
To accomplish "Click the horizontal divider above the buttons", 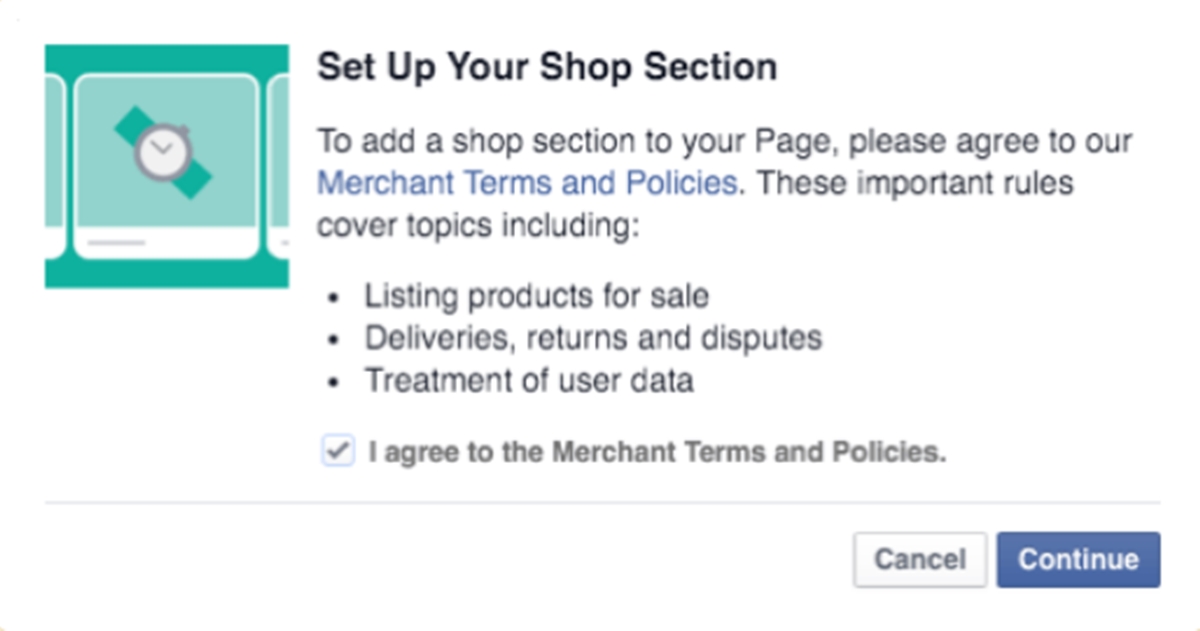I will [x=602, y=502].
